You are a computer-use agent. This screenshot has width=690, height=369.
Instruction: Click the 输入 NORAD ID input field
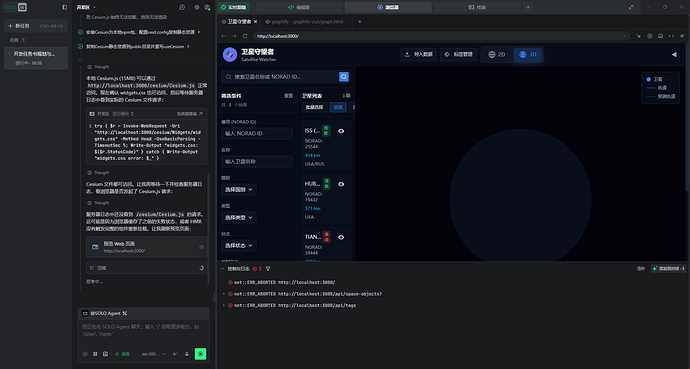coord(257,133)
